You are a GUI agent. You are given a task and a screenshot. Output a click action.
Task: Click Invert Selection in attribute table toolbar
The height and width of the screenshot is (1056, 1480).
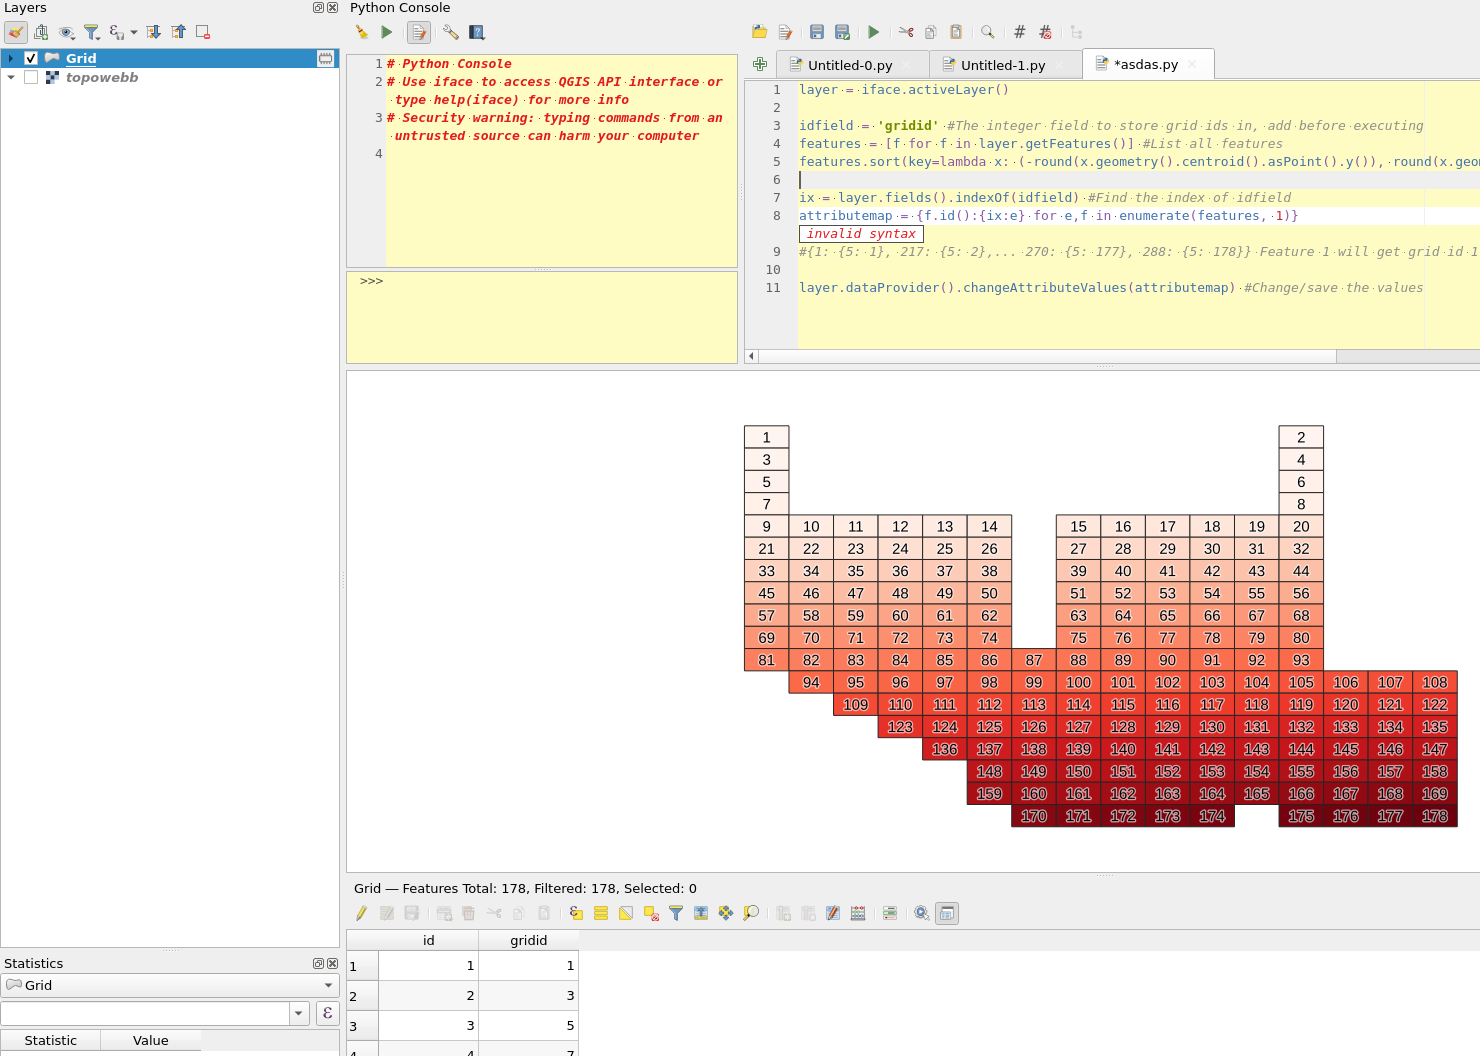[626, 913]
